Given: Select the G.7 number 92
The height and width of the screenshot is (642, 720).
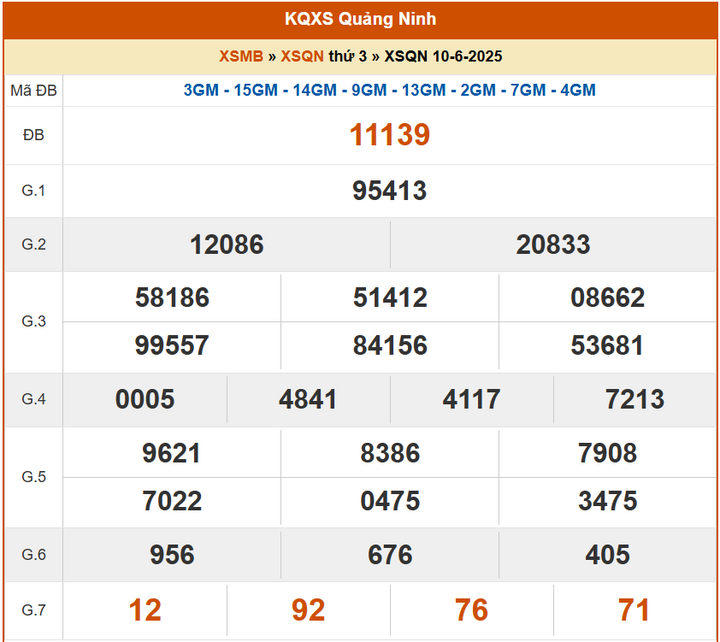Looking at the screenshot, I should pos(309,610).
